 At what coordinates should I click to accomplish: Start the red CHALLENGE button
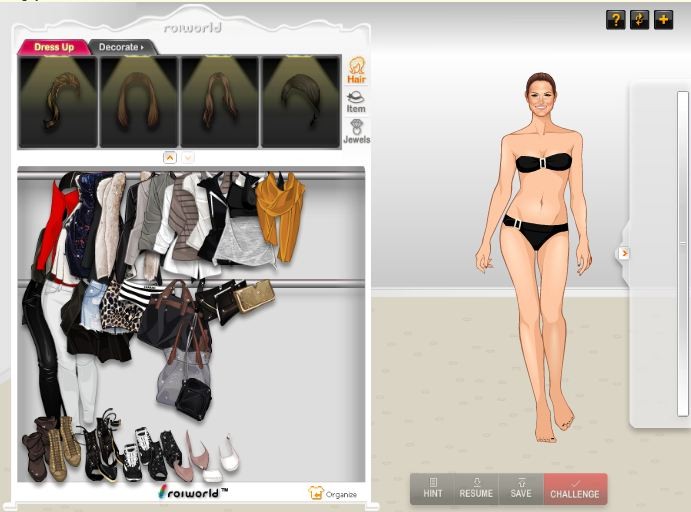[x=575, y=488]
